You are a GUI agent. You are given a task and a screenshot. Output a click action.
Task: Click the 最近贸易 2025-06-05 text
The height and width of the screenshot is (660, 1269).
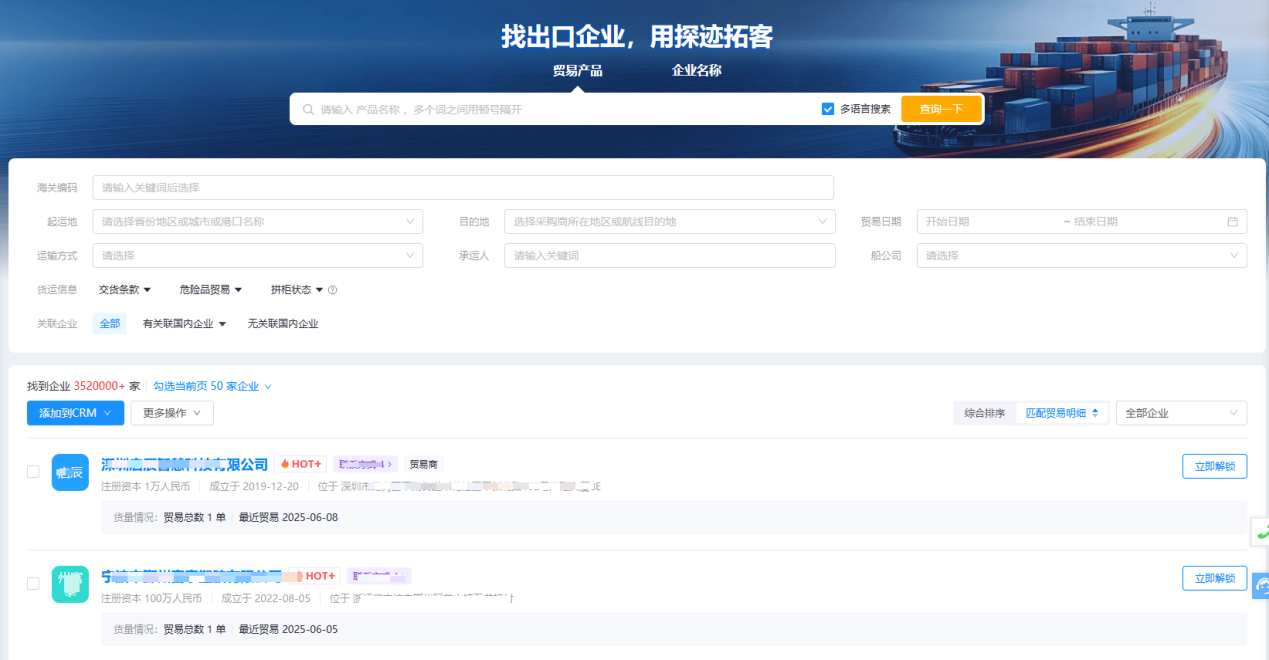289,630
